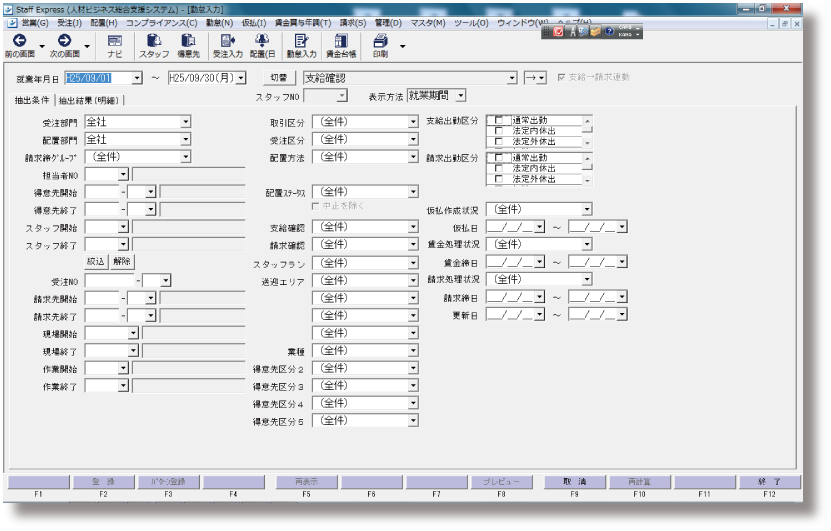Screen dimensions: 831x531
Task: Open the 勤怠(N) menu
Action: tap(219, 23)
